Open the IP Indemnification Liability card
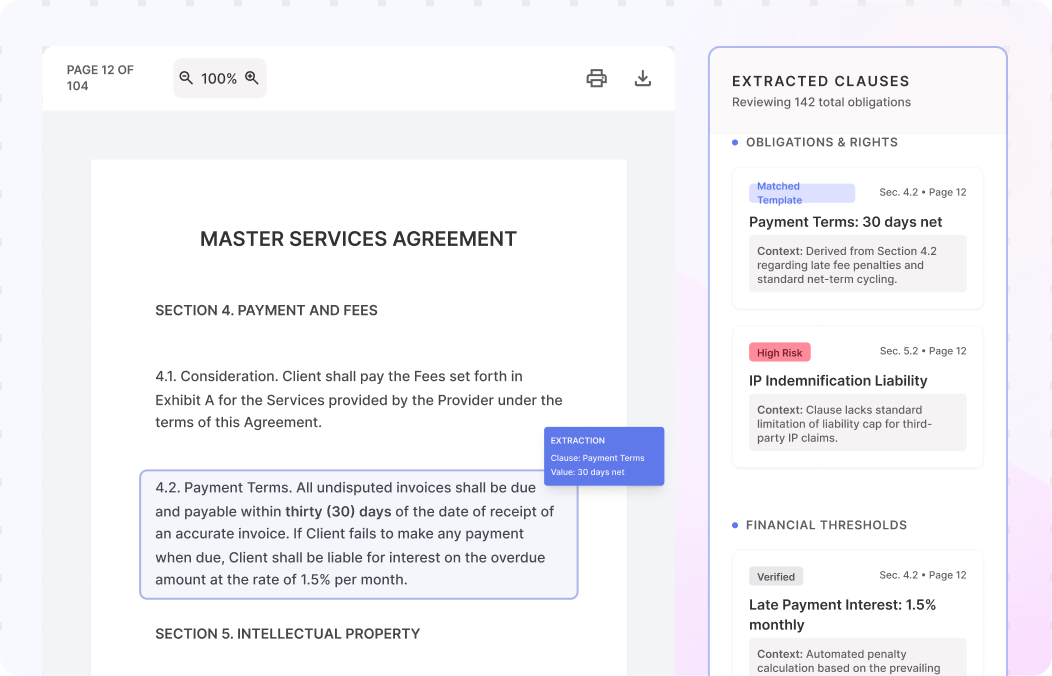Screen dimensions: 1052x676 click(857, 397)
